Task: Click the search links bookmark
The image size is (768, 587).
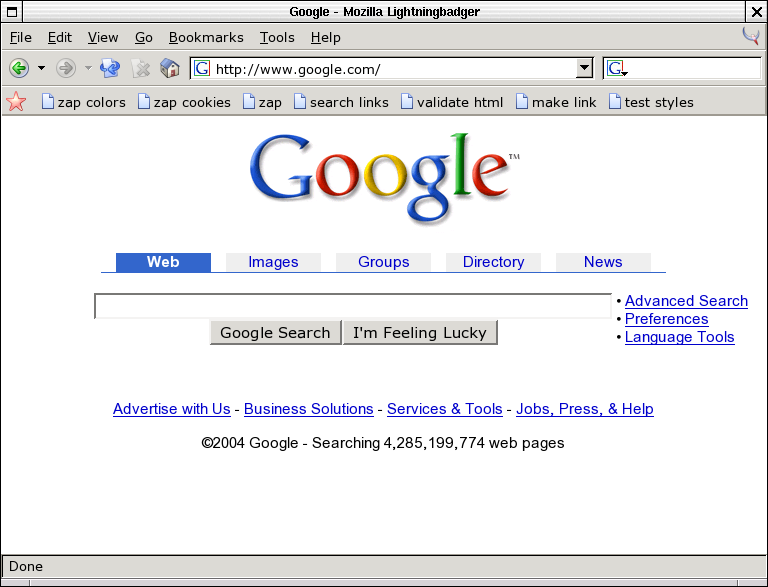Action: pyautogui.click(x=341, y=102)
